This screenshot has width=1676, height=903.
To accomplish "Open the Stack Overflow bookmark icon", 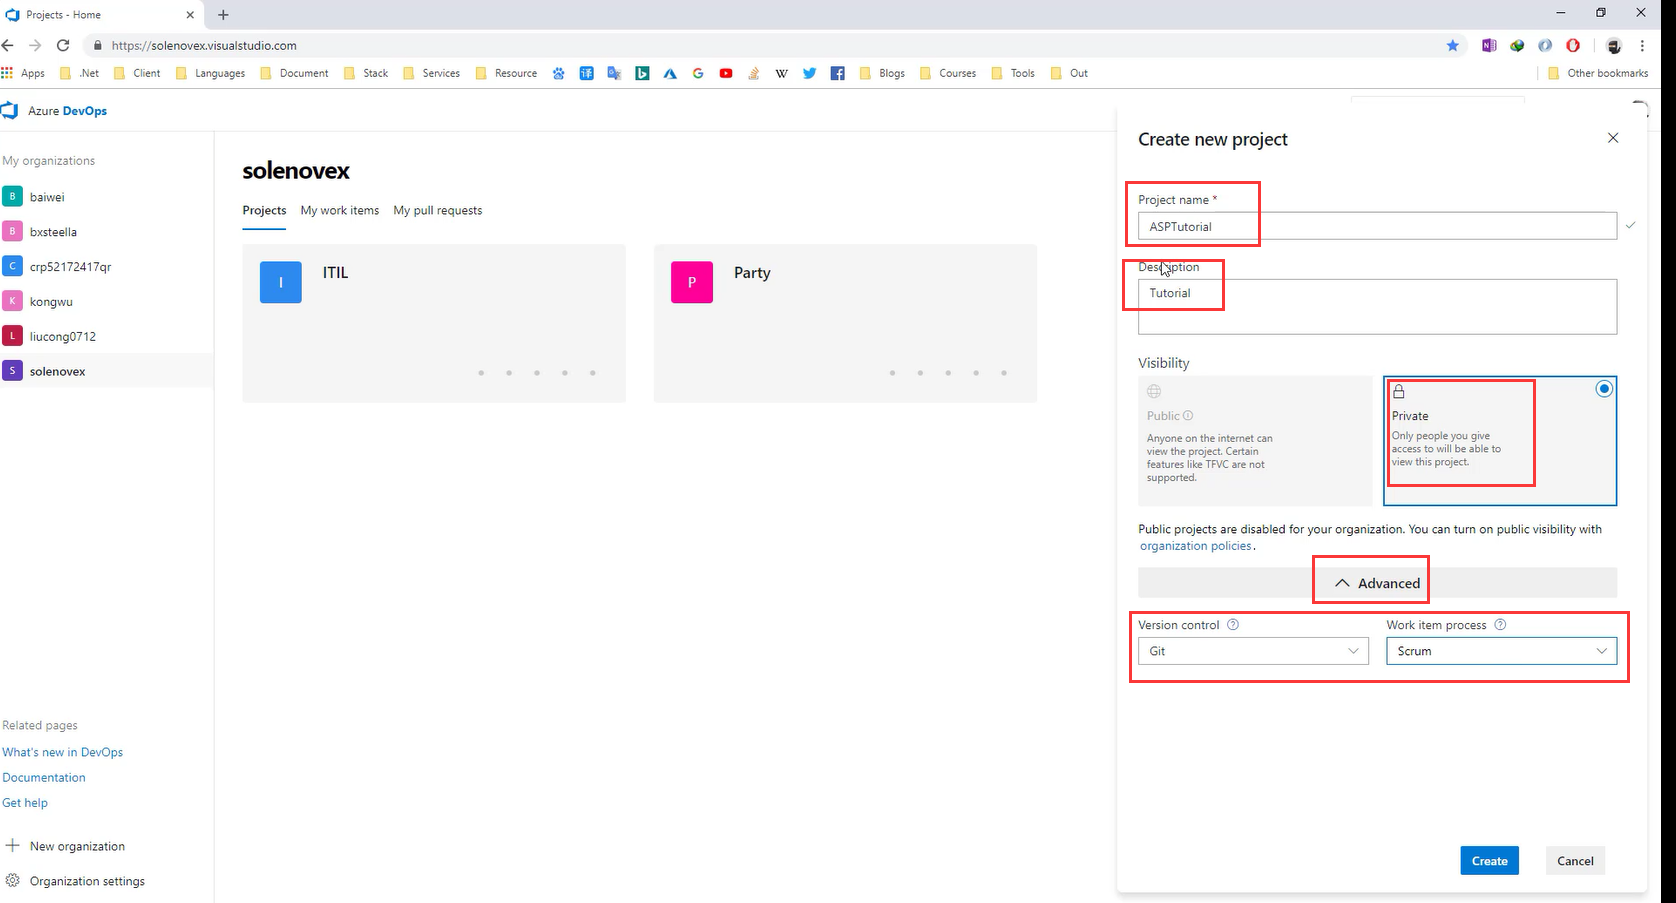I will pyautogui.click(x=754, y=73).
